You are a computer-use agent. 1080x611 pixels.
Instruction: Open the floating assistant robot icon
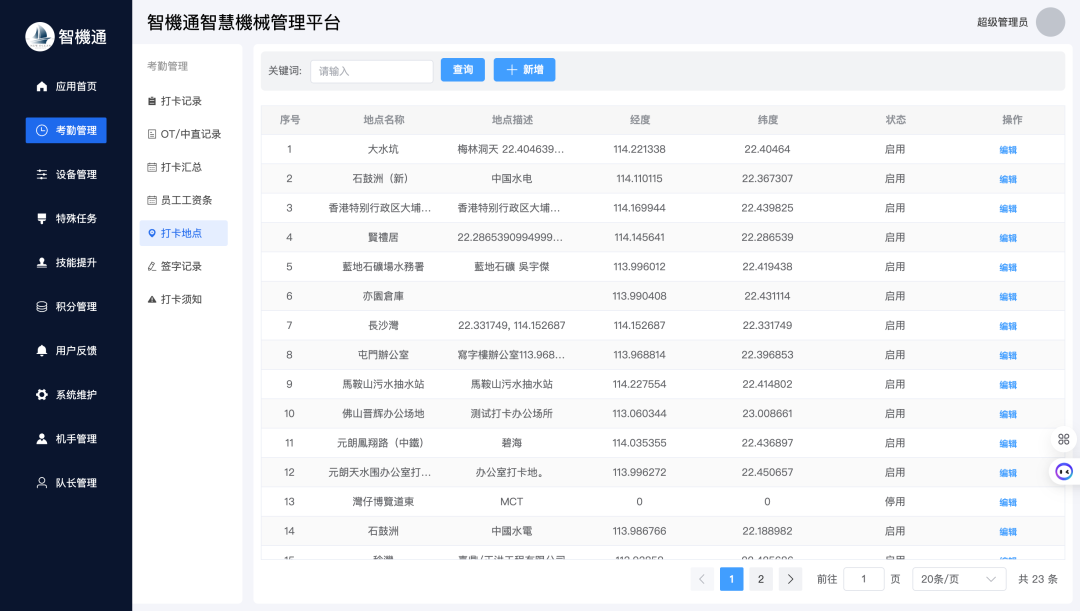(1064, 472)
